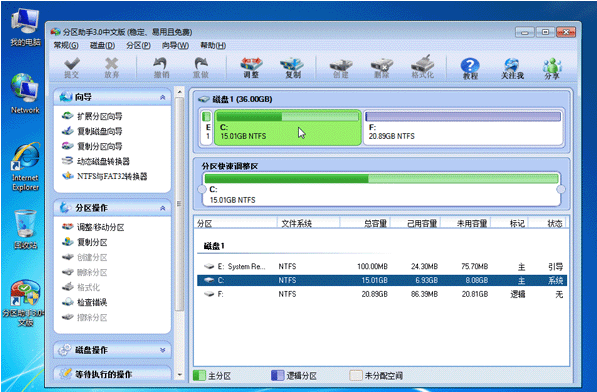Click the 文件系统 column header
Viewport: 597px width, 392px height.
pyautogui.click(x=308, y=223)
